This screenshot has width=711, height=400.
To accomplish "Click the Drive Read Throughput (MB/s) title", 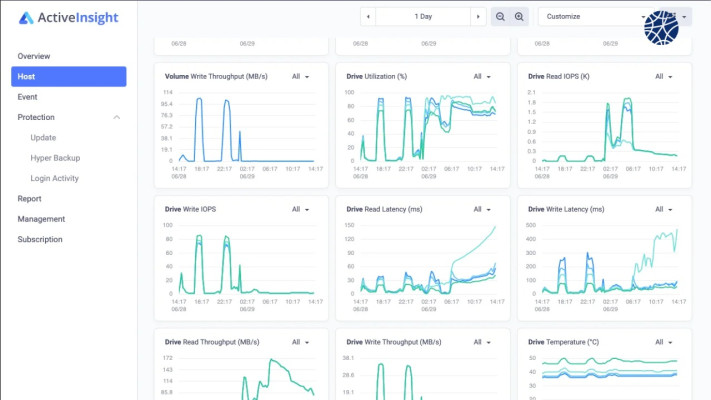I will (212, 342).
